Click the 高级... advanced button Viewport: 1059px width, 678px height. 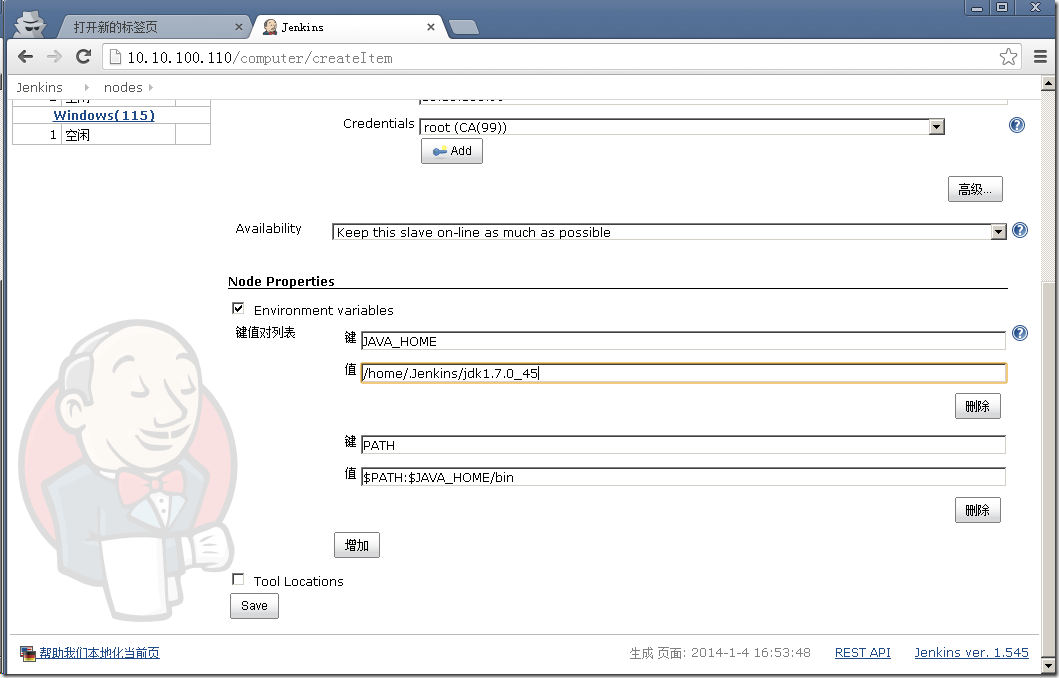pyautogui.click(x=975, y=189)
